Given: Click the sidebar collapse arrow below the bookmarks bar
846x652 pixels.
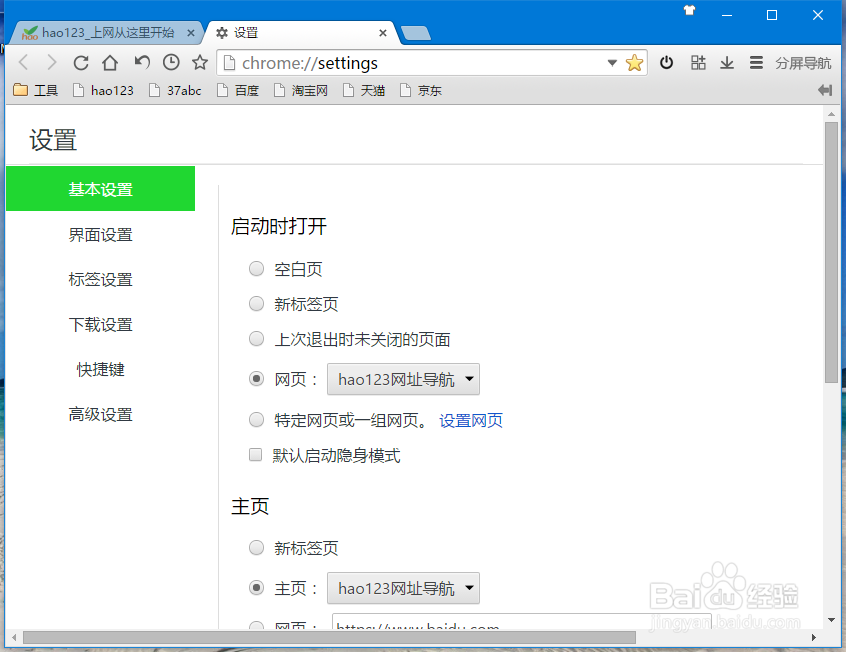Looking at the screenshot, I should (824, 90).
